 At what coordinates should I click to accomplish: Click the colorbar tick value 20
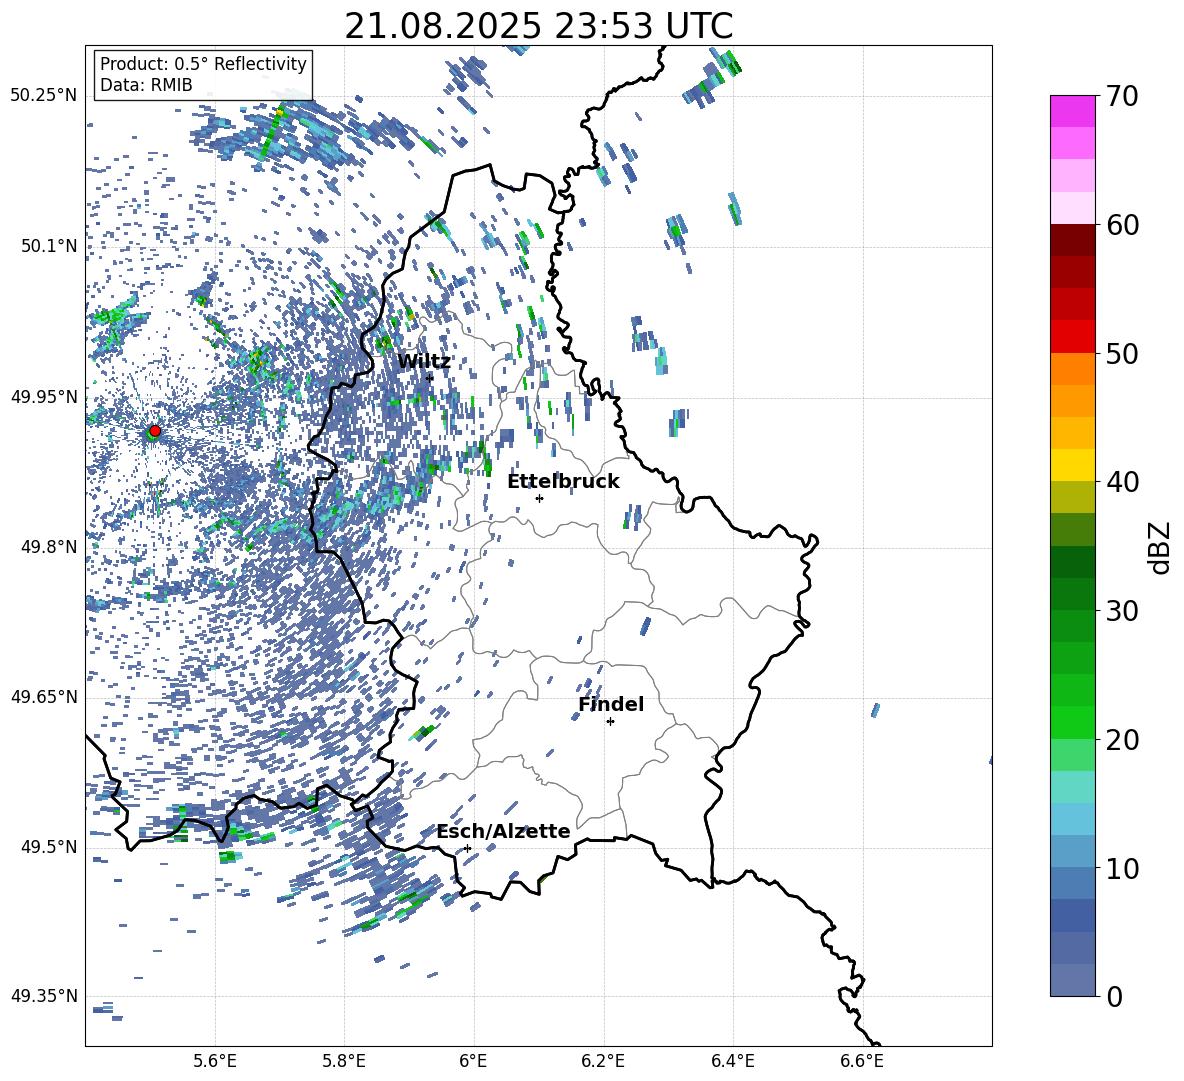tap(1122, 740)
